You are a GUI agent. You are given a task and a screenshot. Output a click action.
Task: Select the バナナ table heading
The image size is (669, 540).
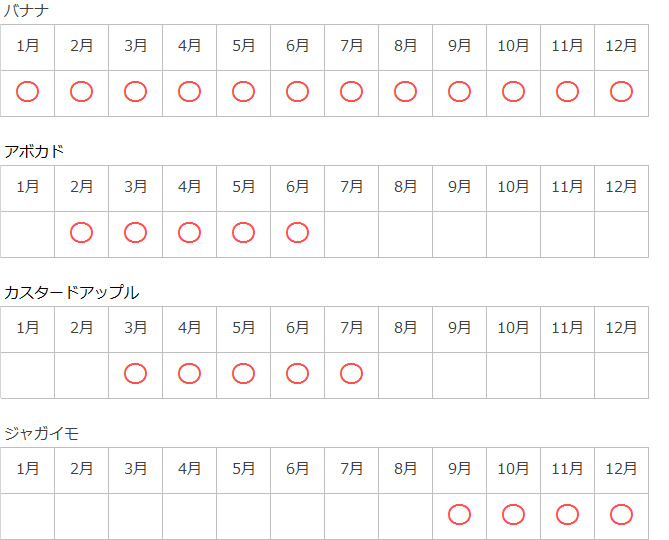tap(28, 11)
